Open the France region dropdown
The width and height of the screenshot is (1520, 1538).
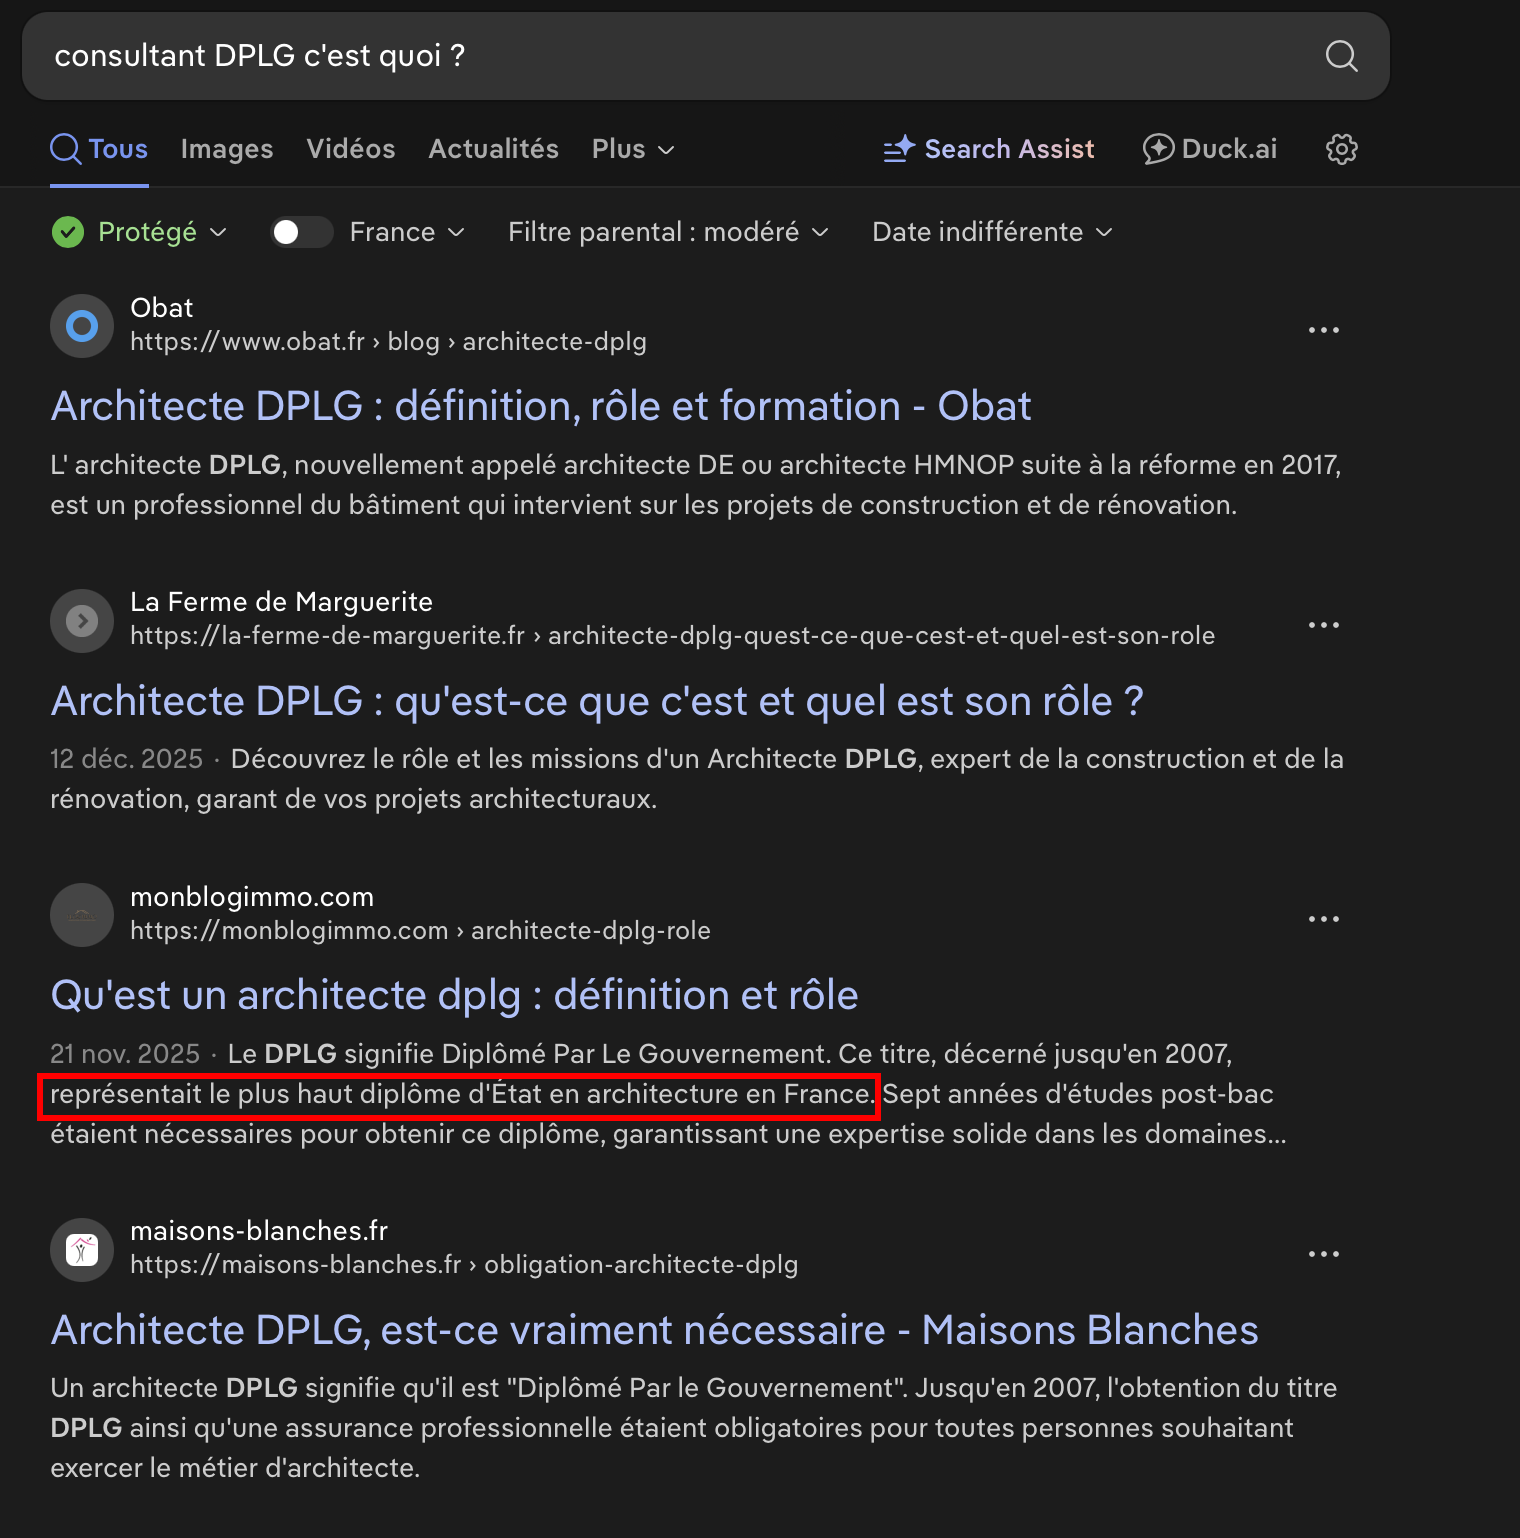click(x=407, y=232)
